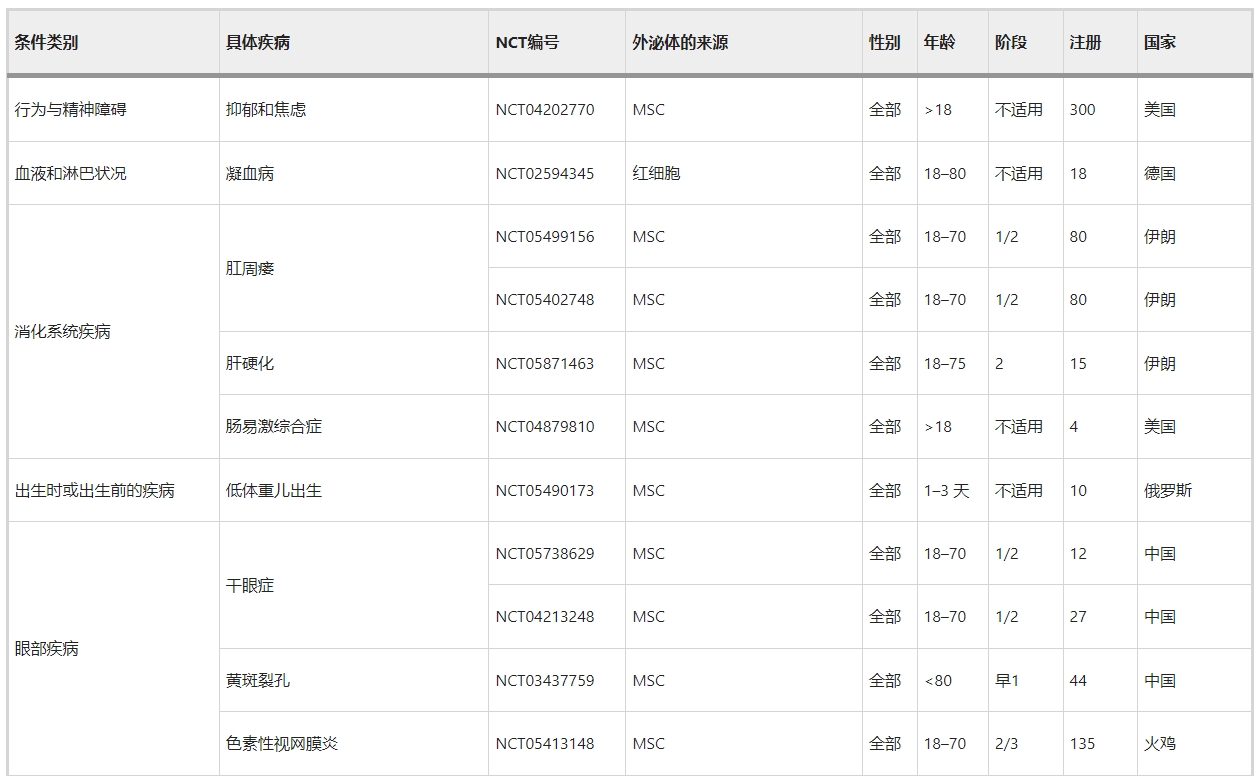Click the NCT05490173 trial identifier
The image size is (1259, 776).
pyautogui.click(x=540, y=490)
